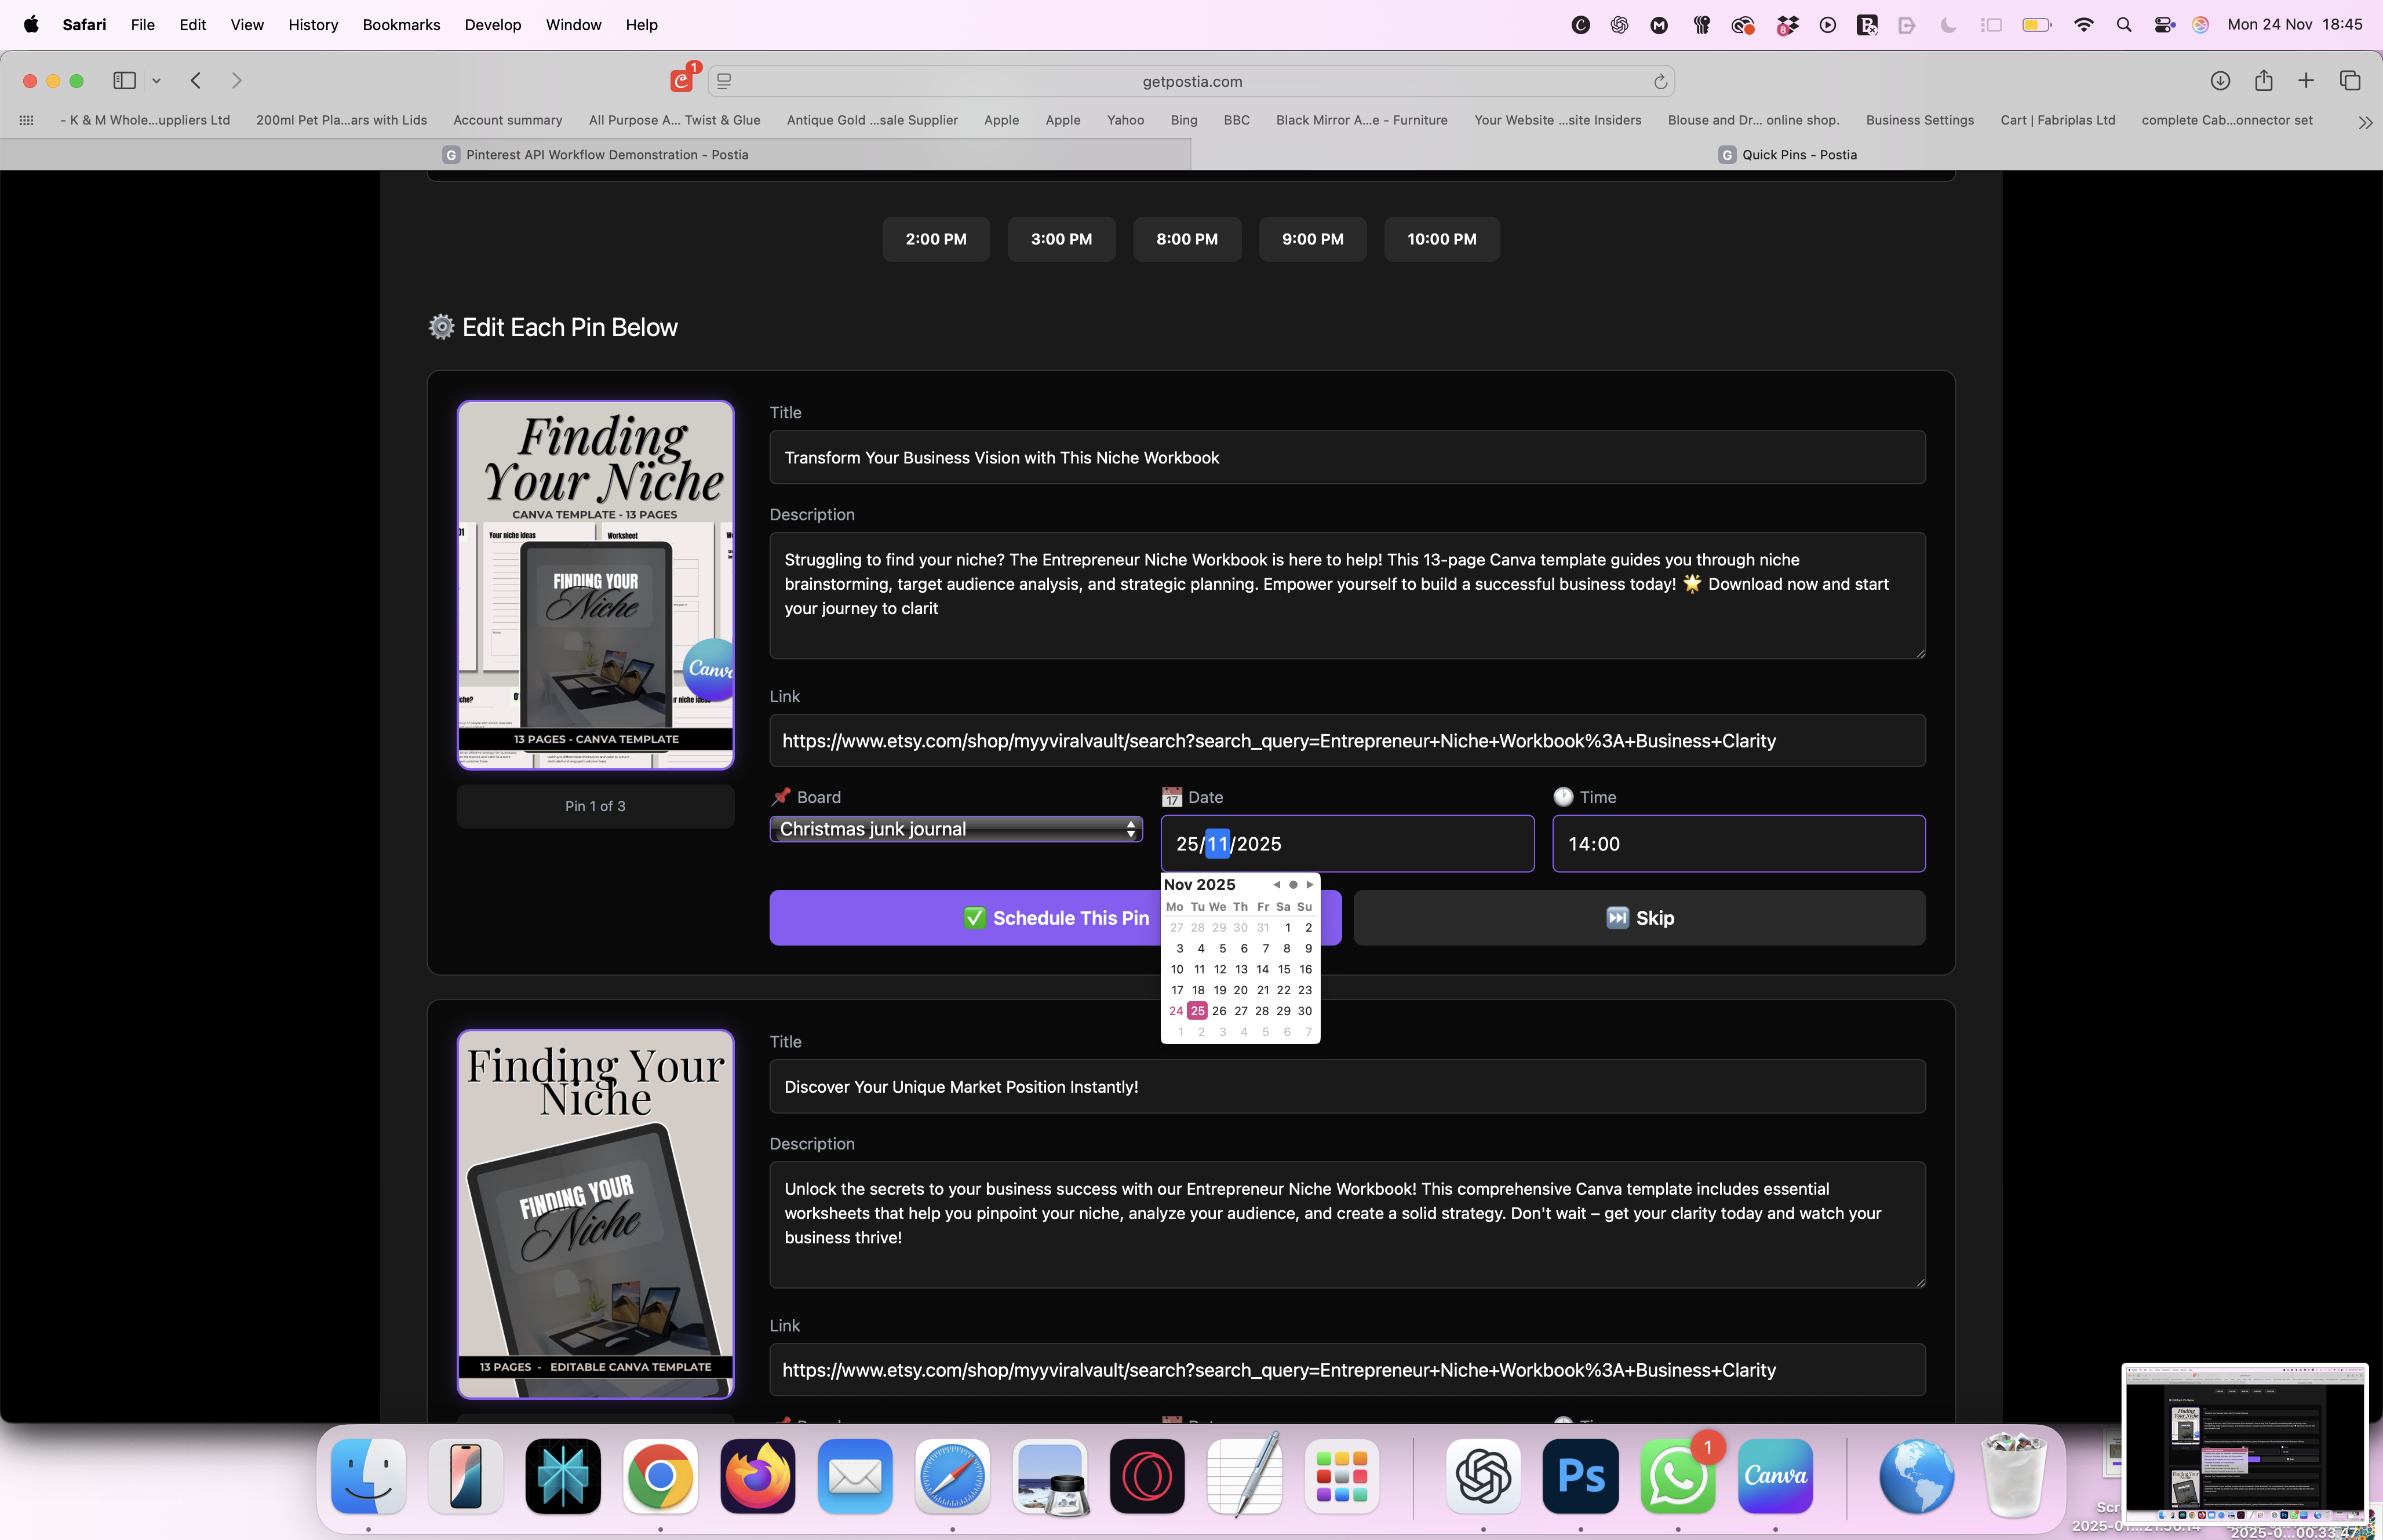The image size is (2383, 1540).
Task: Click the first pin's Title input field
Action: pos(1346,458)
